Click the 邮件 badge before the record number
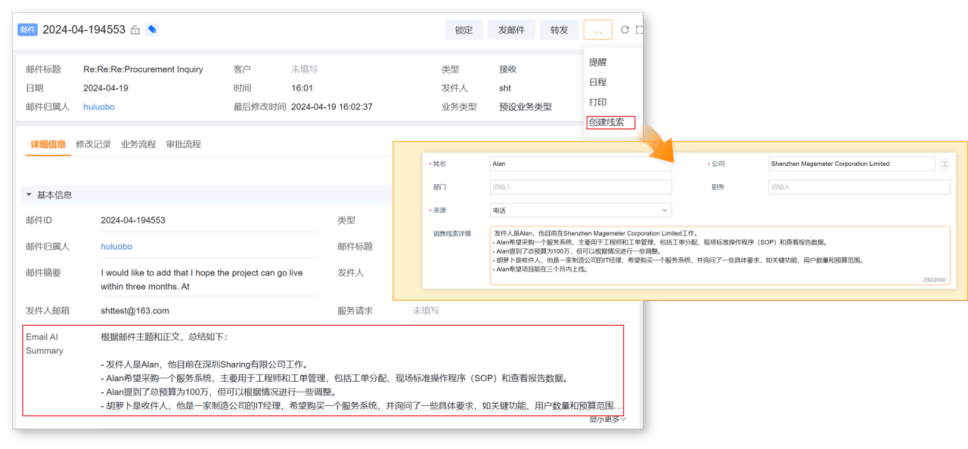The width and height of the screenshot is (968, 449). [28, 30]
